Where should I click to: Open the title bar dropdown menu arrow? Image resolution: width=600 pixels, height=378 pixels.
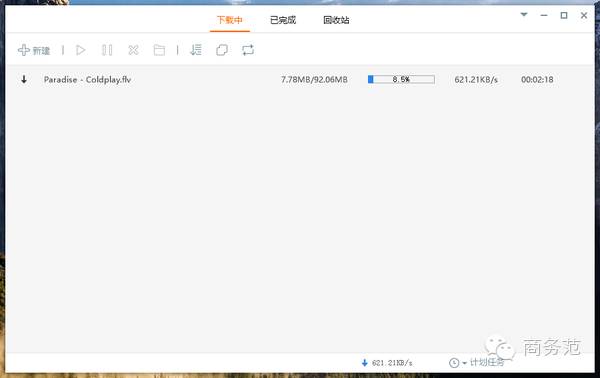tap(524, 15)
